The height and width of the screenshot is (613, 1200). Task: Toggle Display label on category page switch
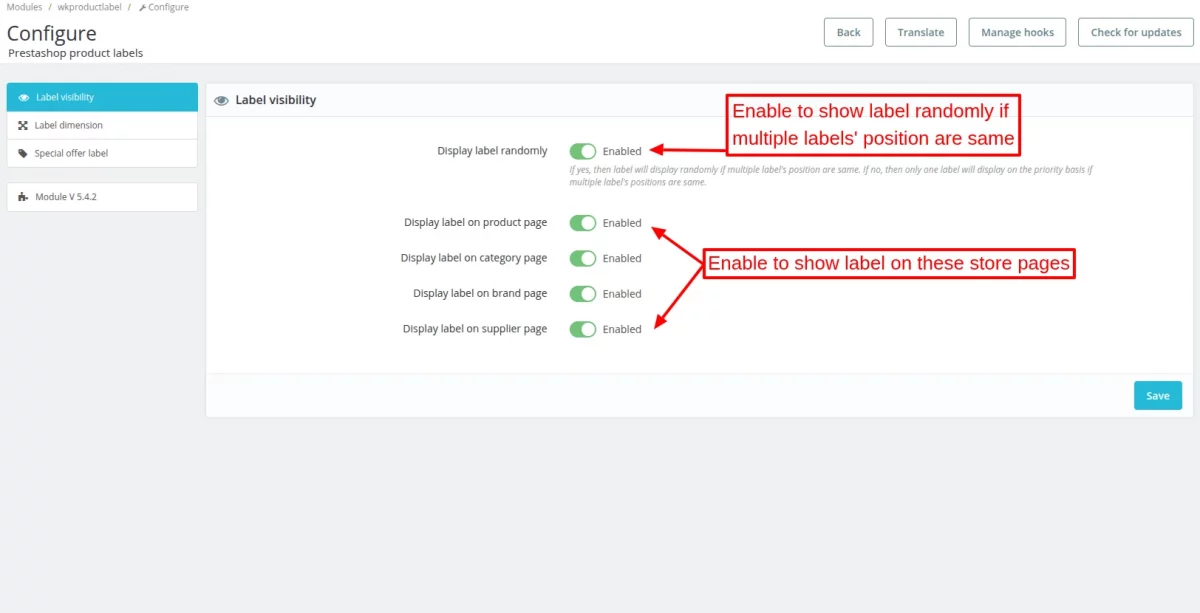point(583,258)
